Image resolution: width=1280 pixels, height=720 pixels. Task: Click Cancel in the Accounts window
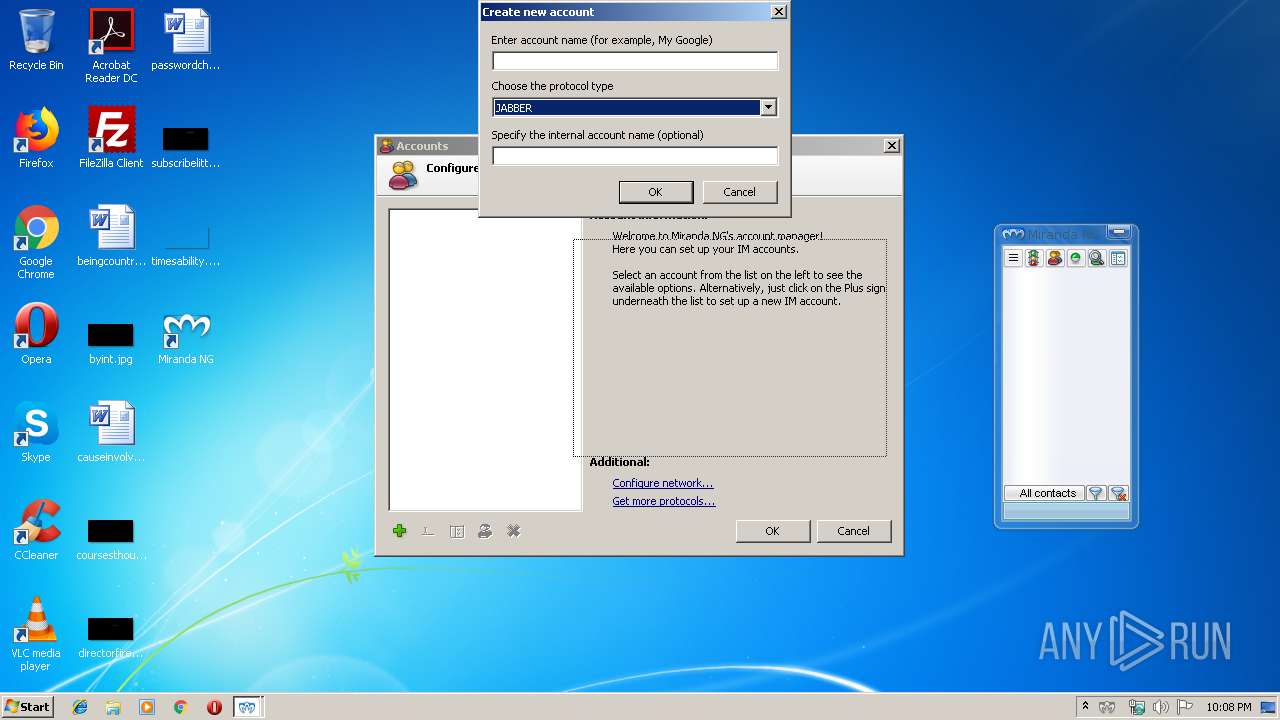[x=853, y=531]
